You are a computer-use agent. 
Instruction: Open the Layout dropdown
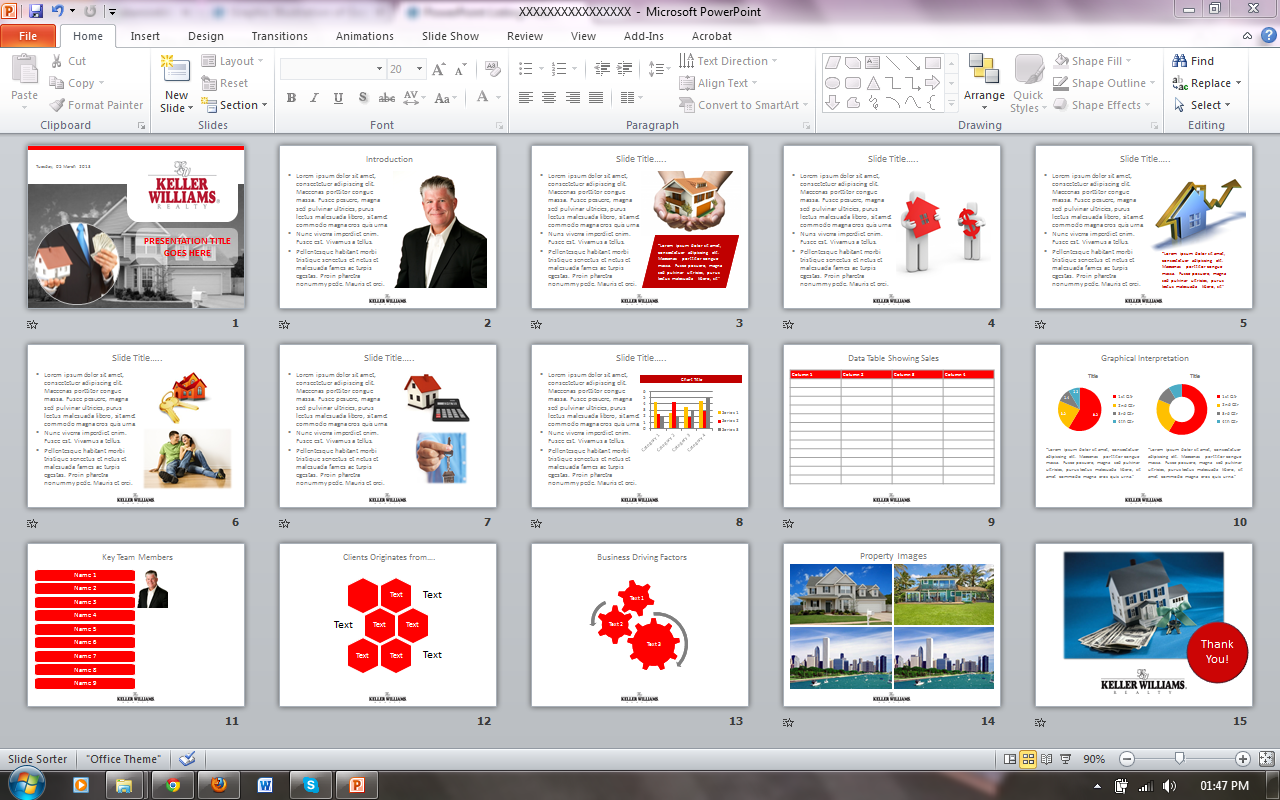click(x=232, y=61)
